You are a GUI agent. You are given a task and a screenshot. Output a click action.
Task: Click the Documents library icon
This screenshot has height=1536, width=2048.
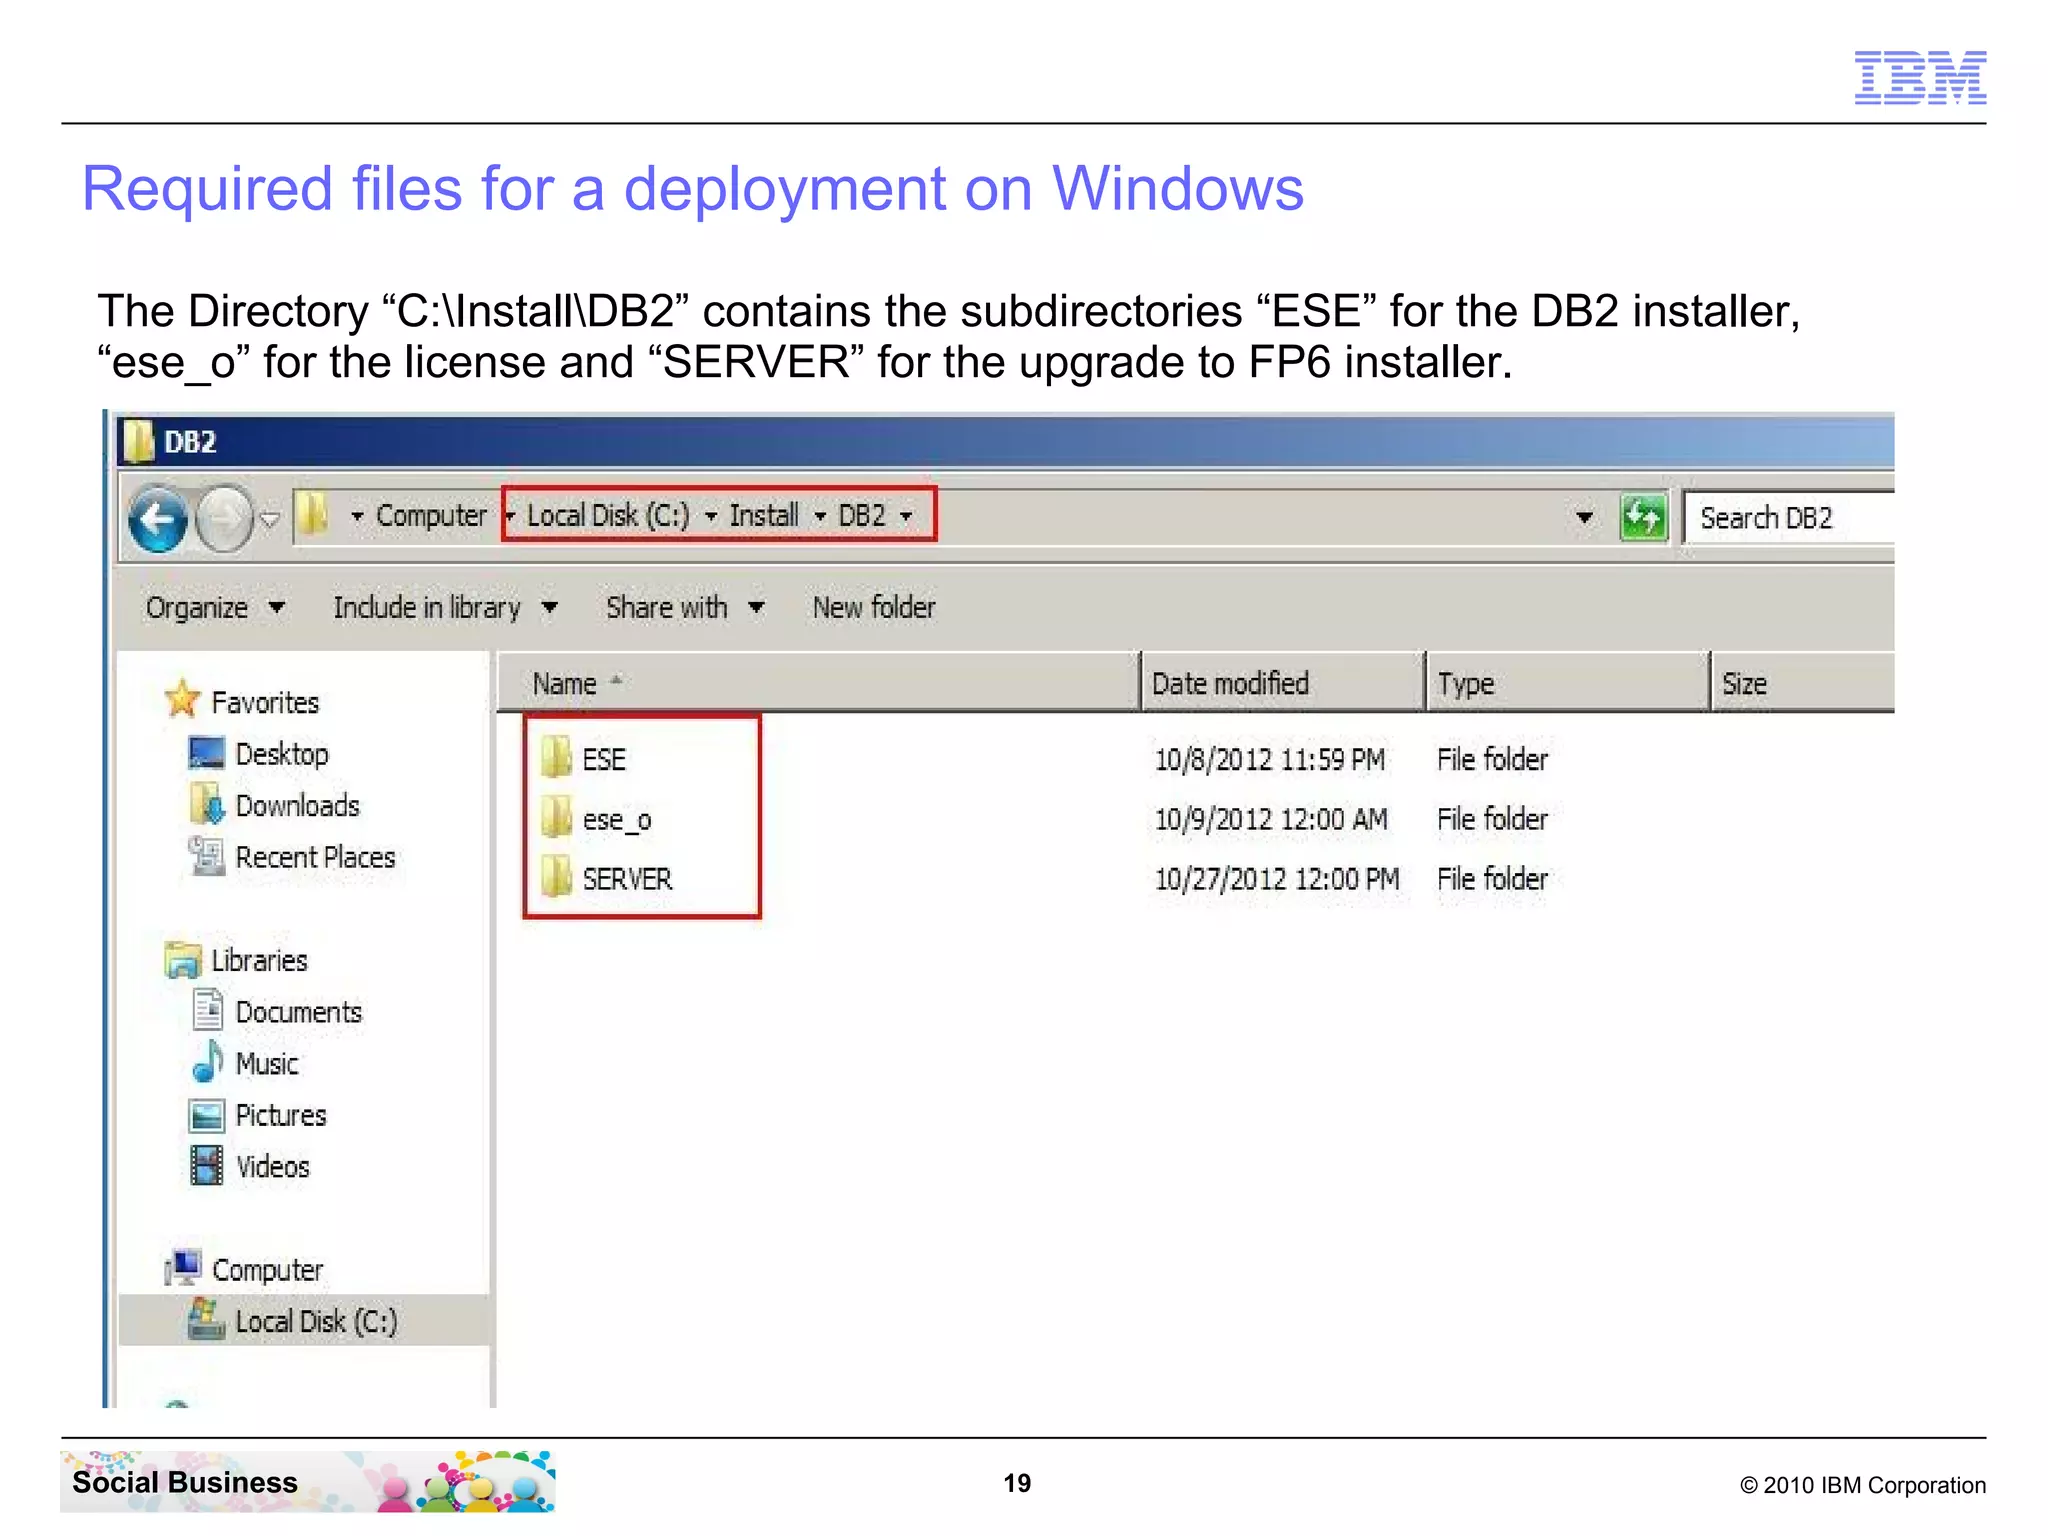(x=207, y=1010)
